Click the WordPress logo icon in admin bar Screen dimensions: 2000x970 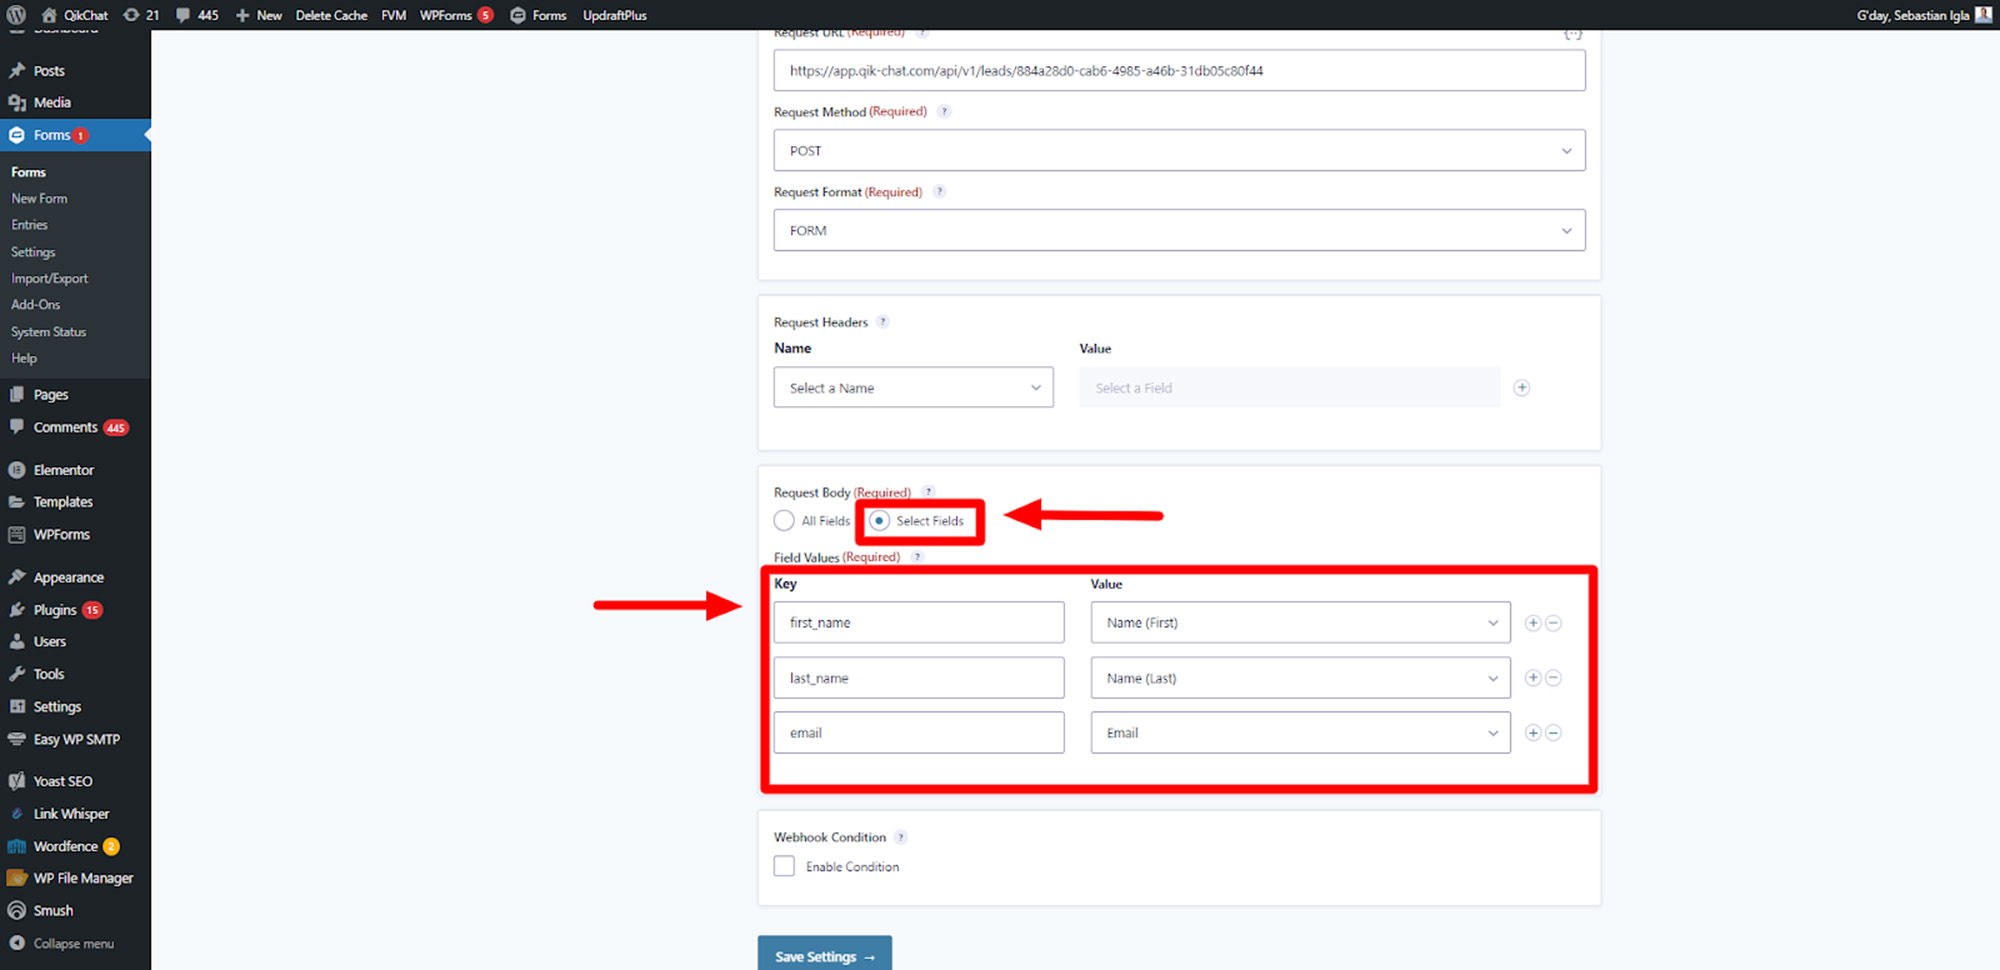pyautogui.click(x=16, y=15)
